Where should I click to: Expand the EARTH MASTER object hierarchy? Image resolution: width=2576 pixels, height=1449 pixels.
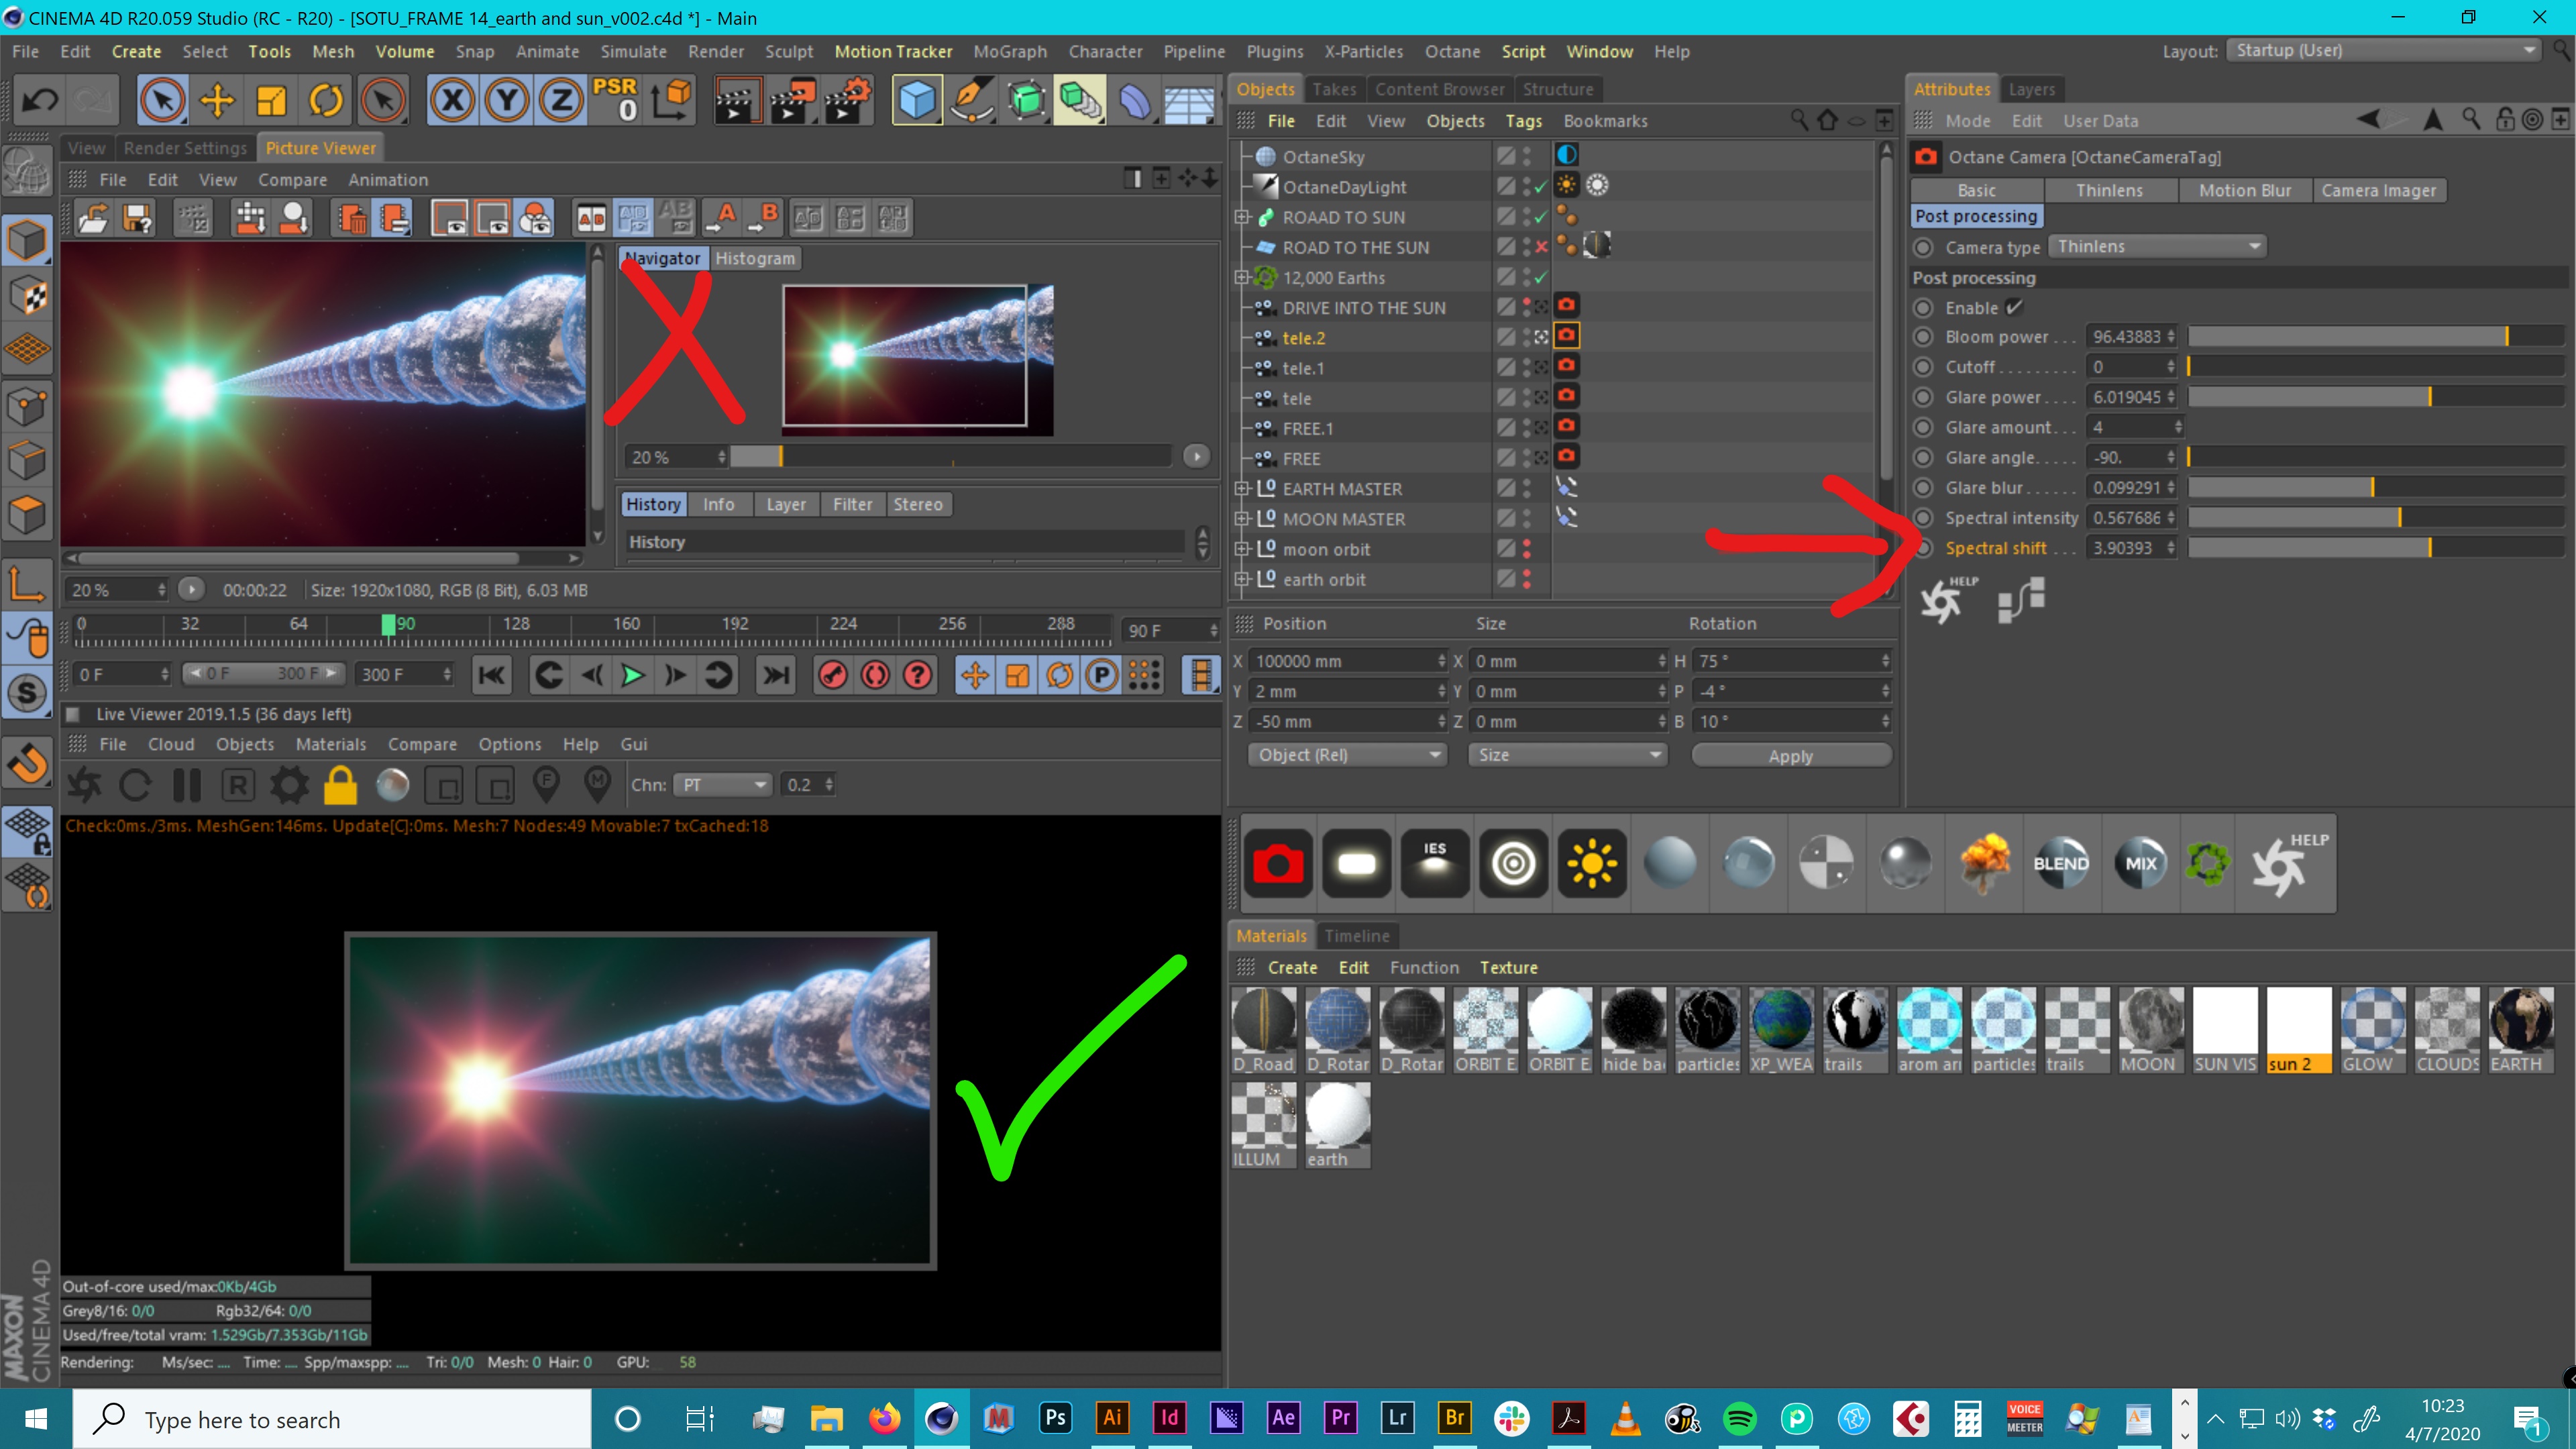[x=1241, y=489]
